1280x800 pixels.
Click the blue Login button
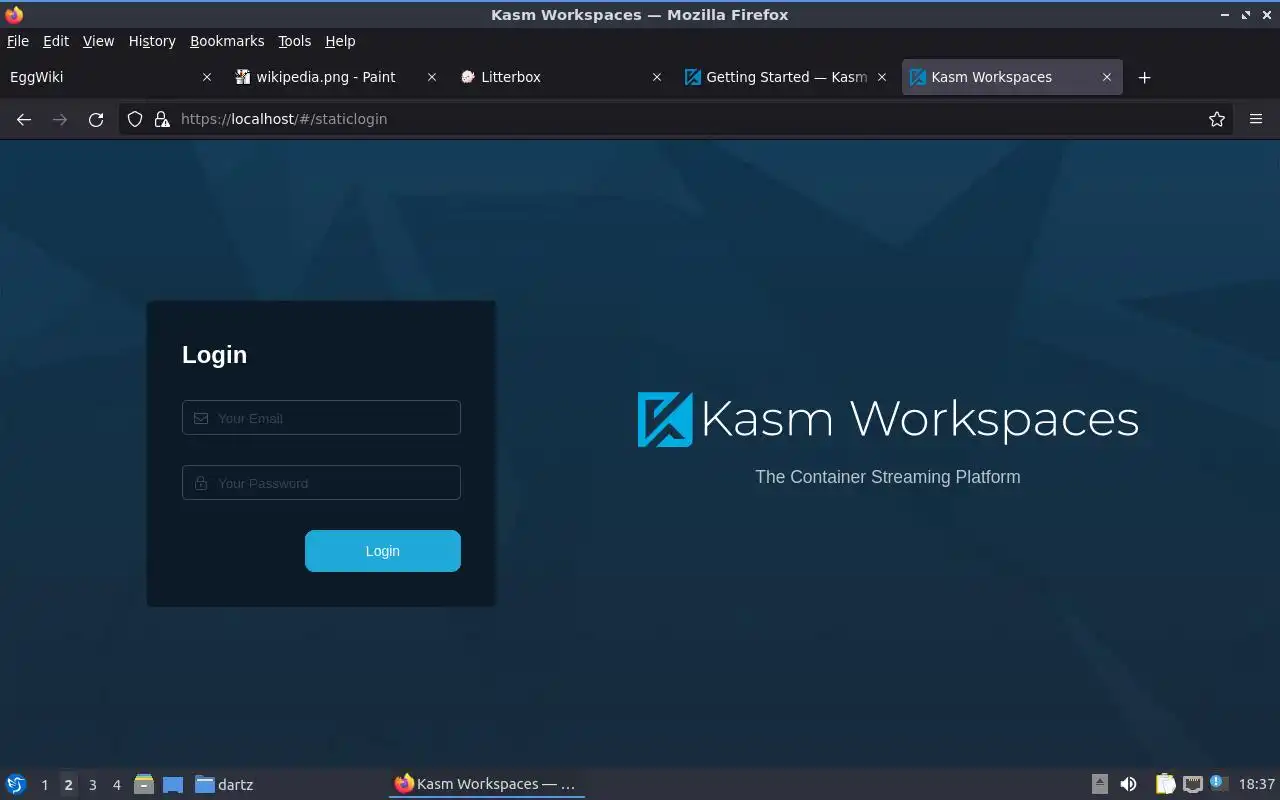coord(383,551)
